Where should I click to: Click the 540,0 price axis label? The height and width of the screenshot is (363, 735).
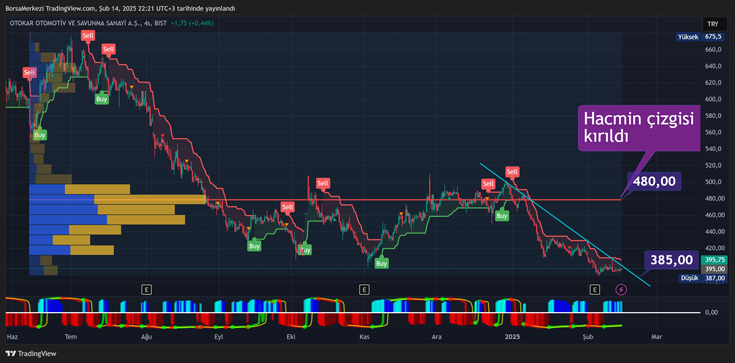coord(712,149)
